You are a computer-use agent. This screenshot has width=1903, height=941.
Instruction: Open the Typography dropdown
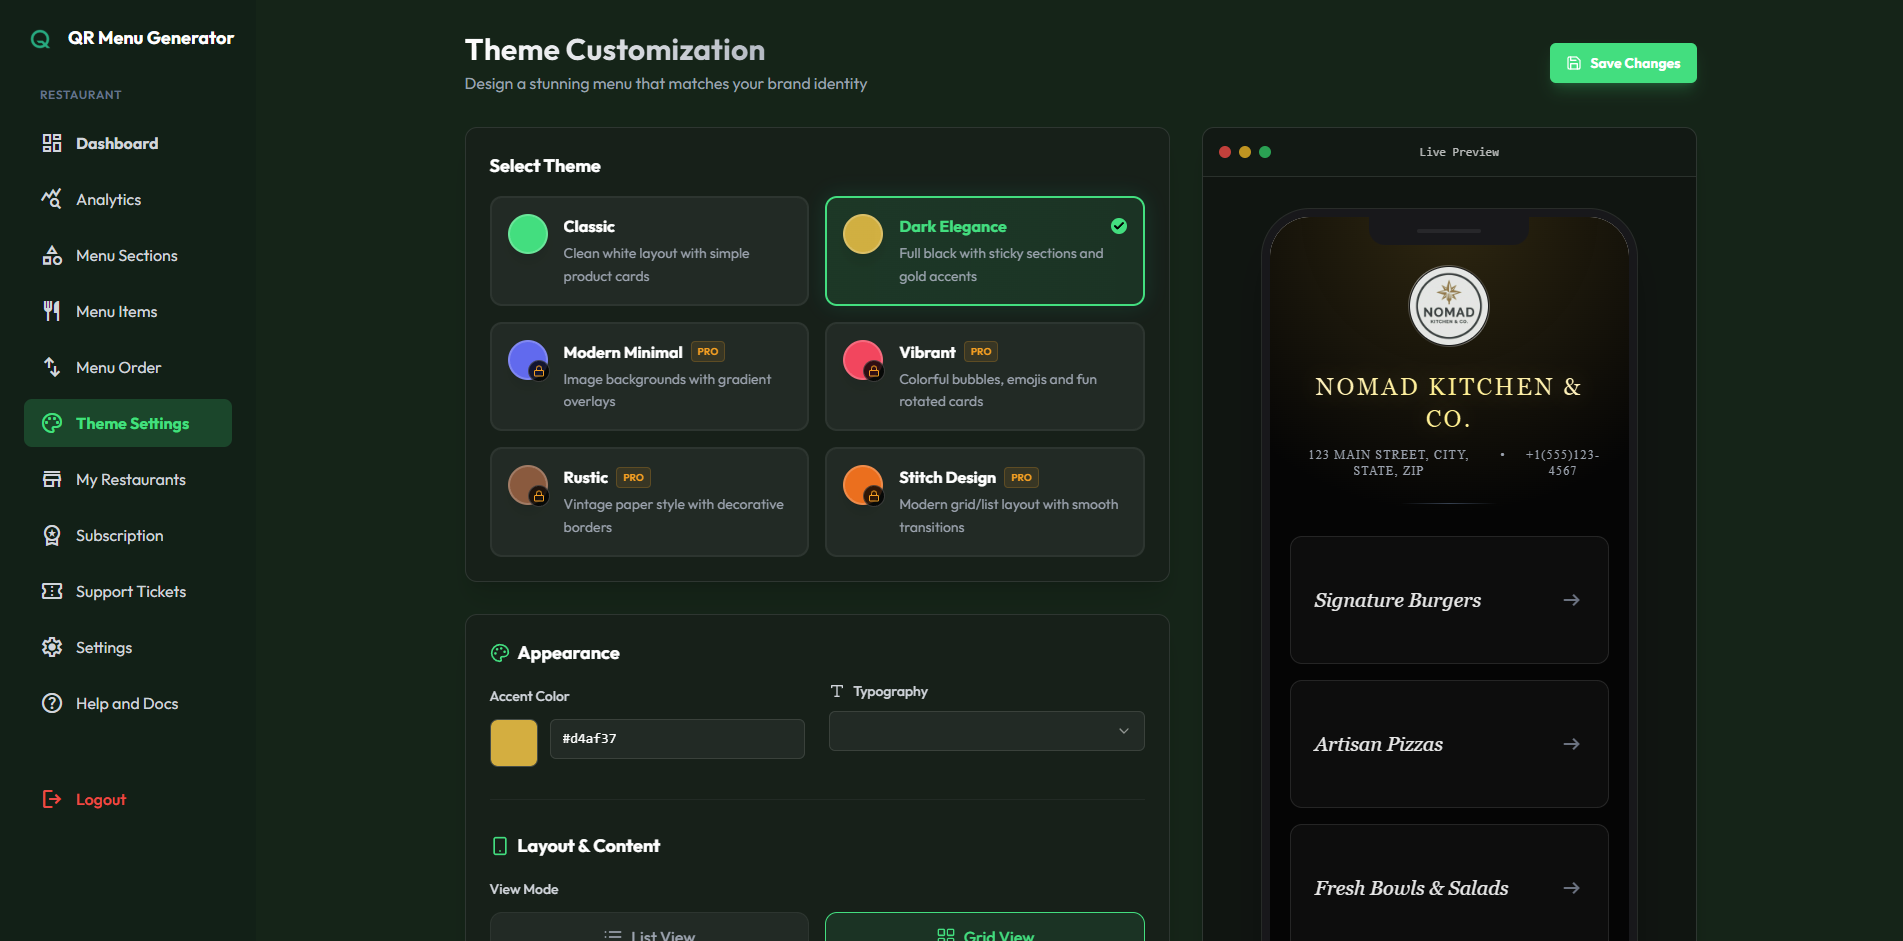[x=985, y=731]
